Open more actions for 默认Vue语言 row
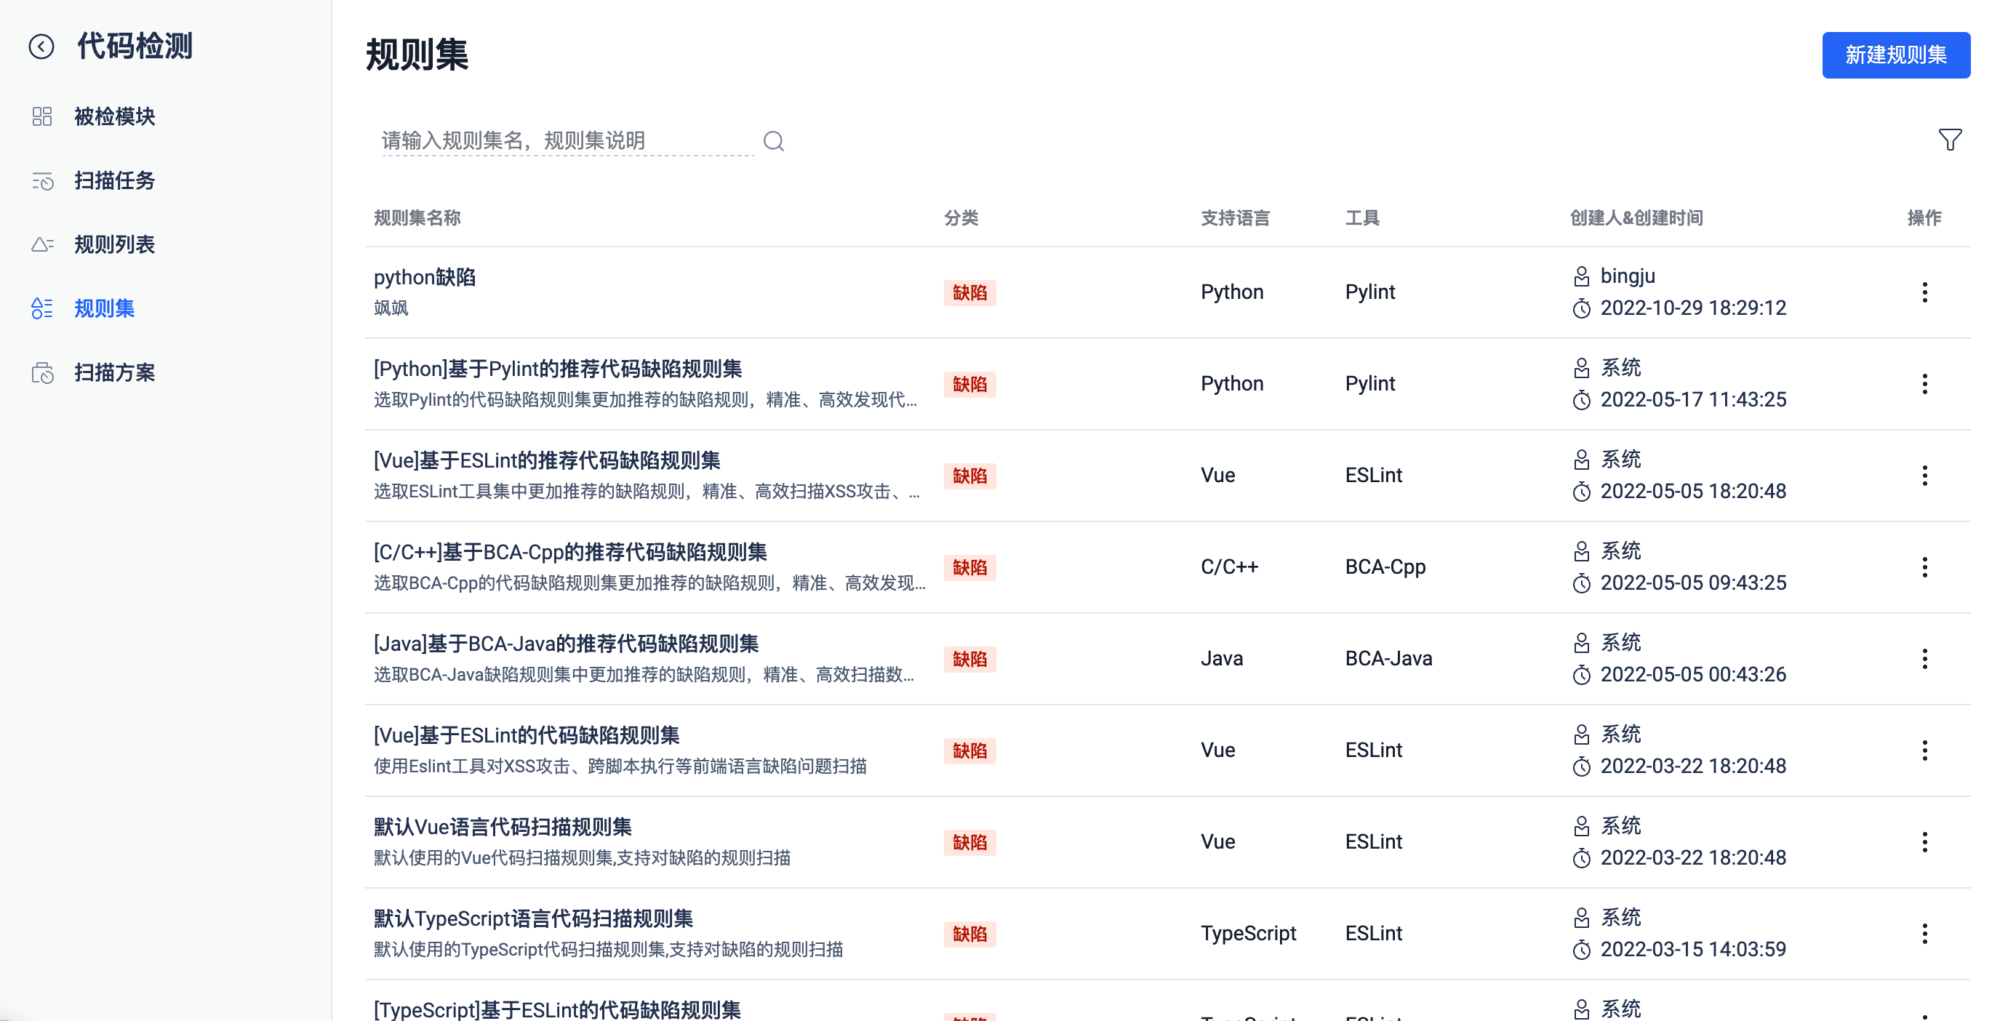Viewport: 2000px width, 1021px height. [1924, 842]
